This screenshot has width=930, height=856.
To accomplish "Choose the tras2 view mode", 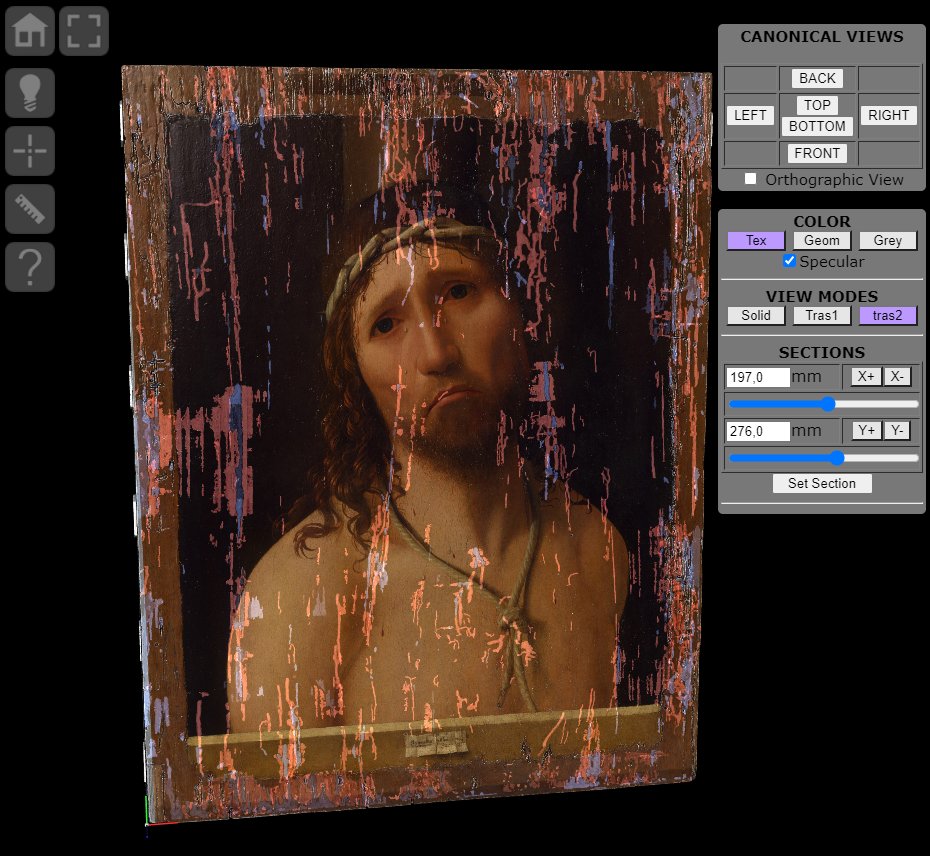I will tap(887, 315).
